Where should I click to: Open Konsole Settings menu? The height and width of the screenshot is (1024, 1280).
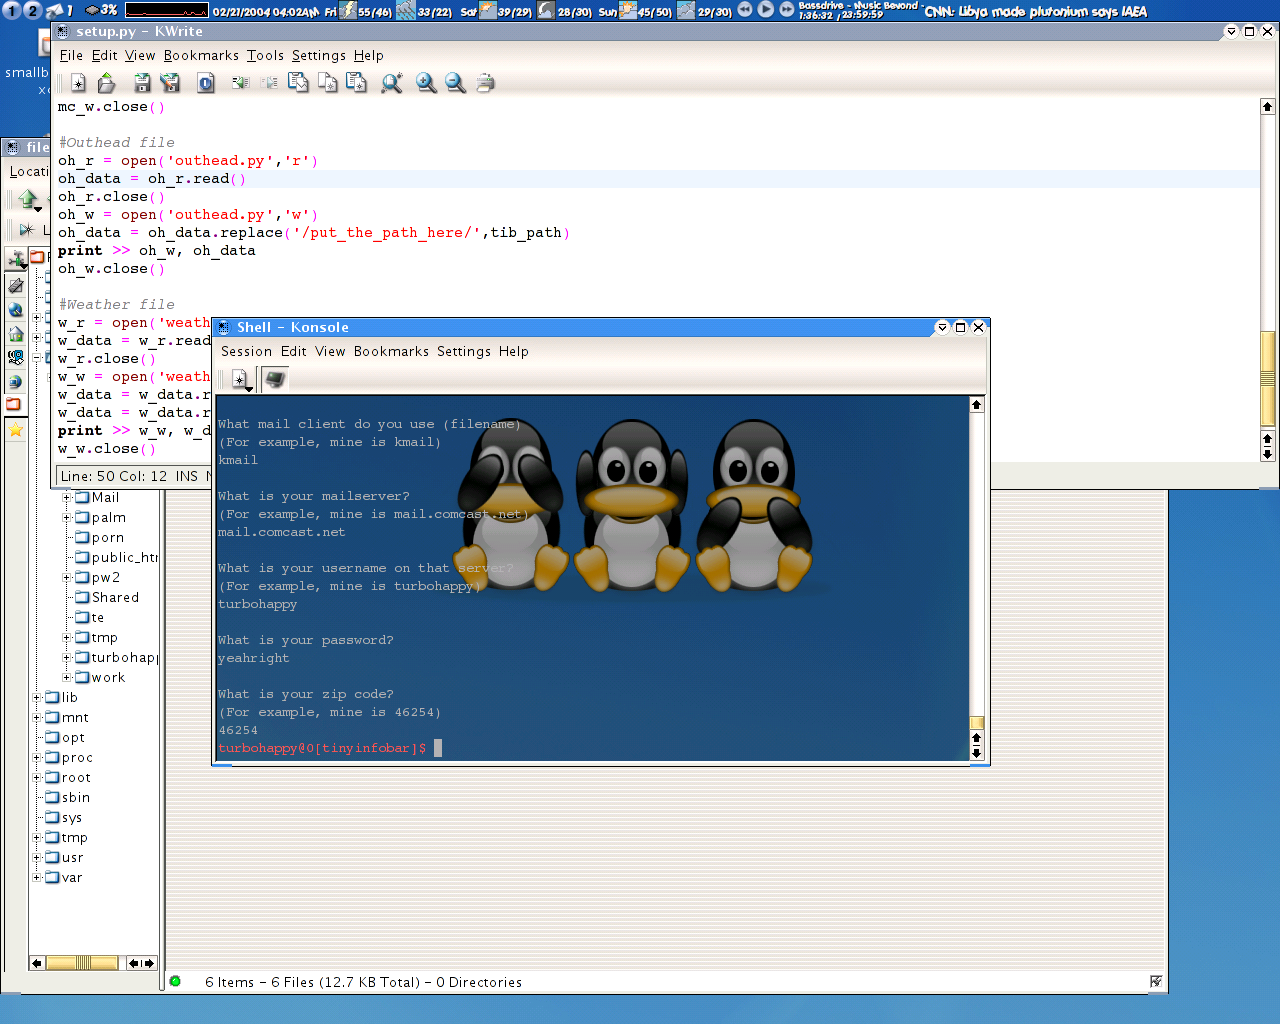(464, 351)
